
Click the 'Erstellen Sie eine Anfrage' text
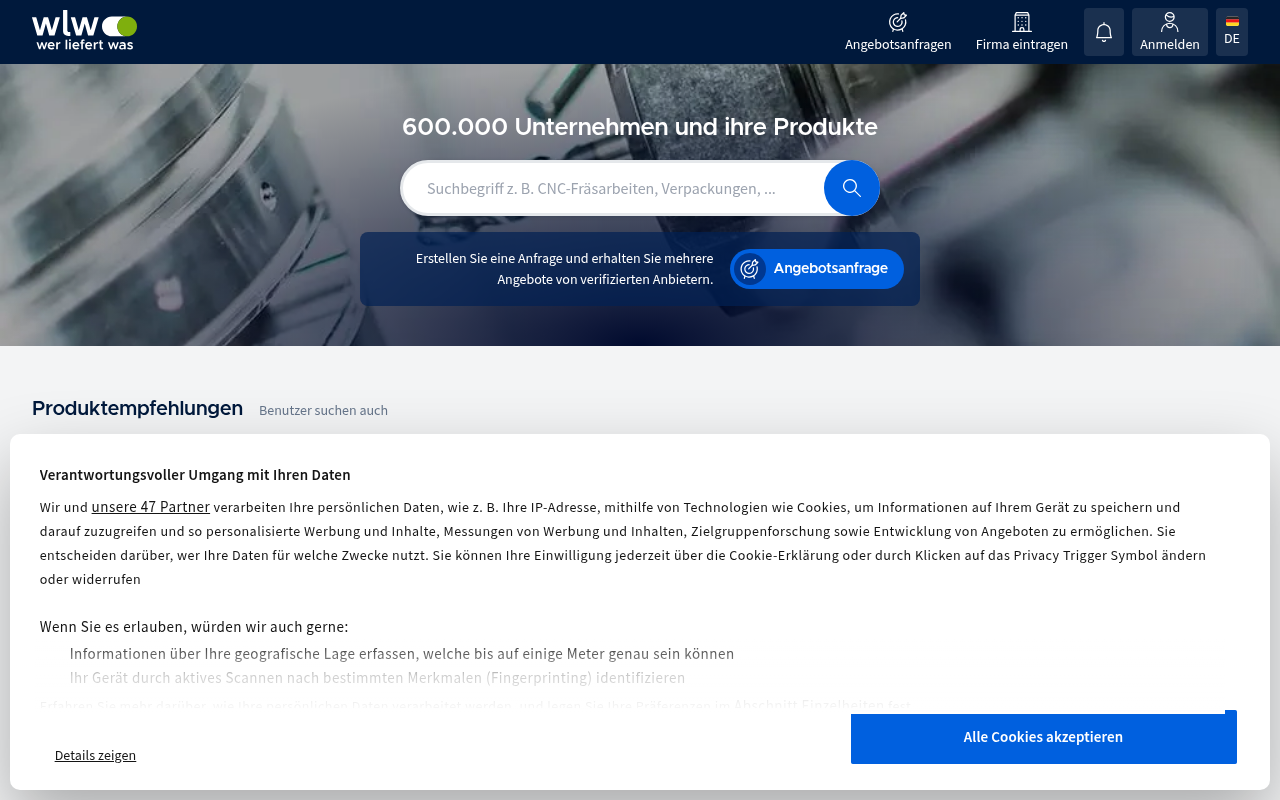[x=565, y=269]
